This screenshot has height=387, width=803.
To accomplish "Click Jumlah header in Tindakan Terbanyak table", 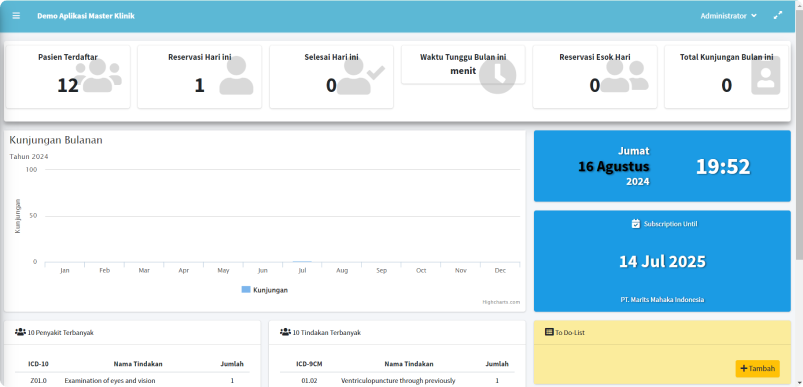I will point(497,364).
